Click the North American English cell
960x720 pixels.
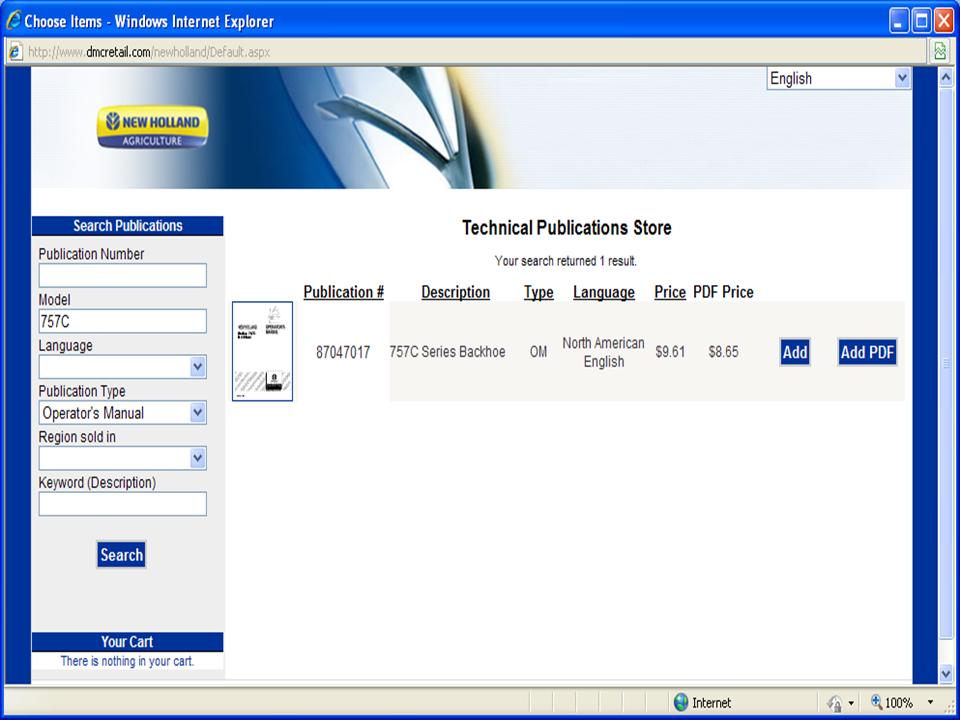click(604, 352)
